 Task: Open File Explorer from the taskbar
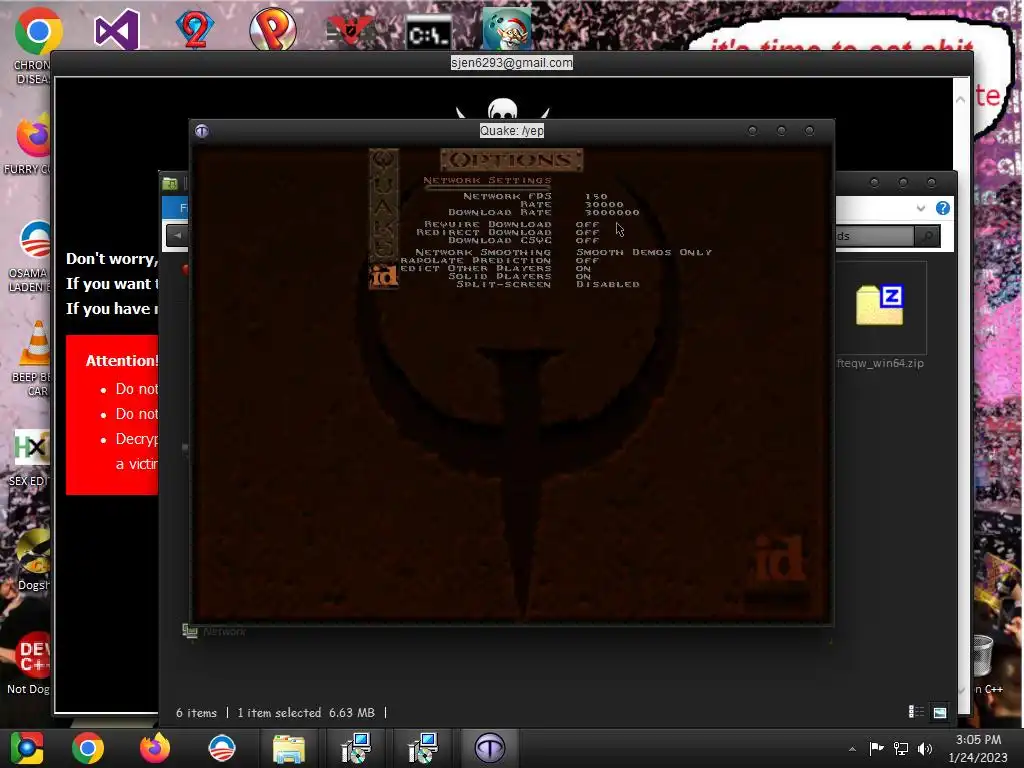(x=289, y=748)
